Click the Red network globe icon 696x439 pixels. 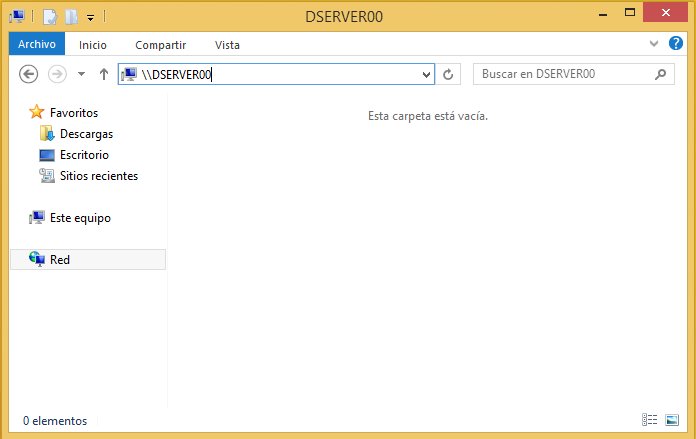click(x=37, y=259)
